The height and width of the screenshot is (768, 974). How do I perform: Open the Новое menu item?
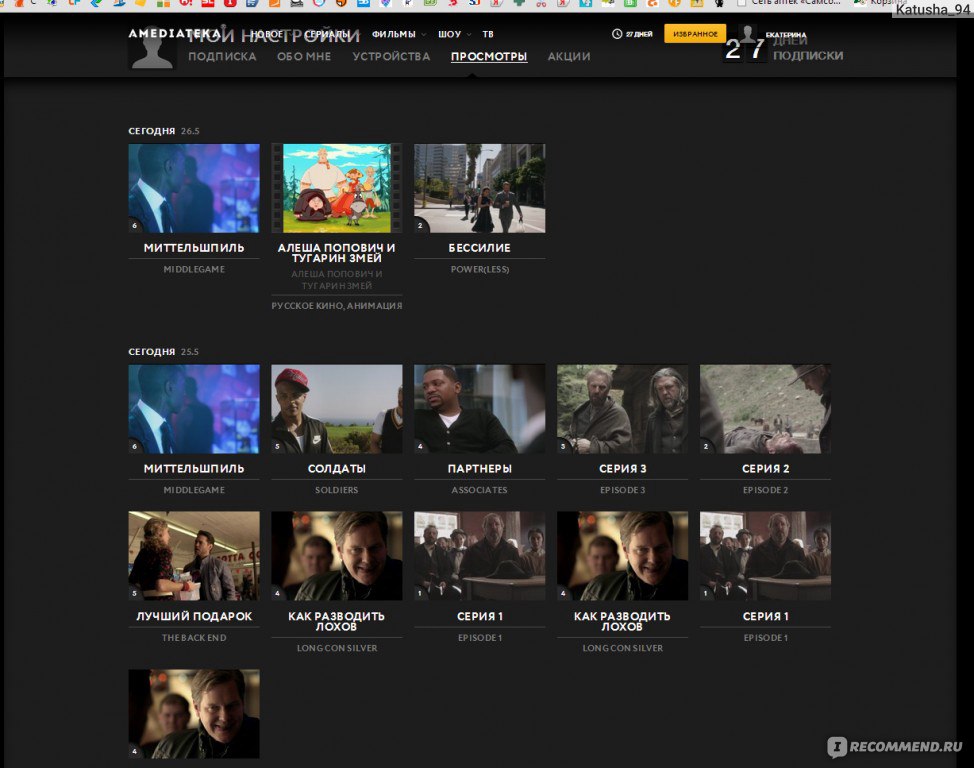(267, 34)
